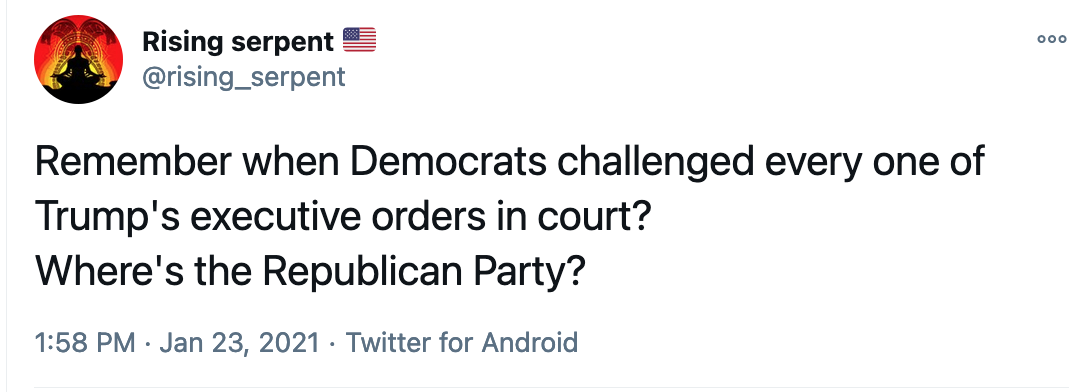Click the meditating silhouette in the avatar

point(80,67)
